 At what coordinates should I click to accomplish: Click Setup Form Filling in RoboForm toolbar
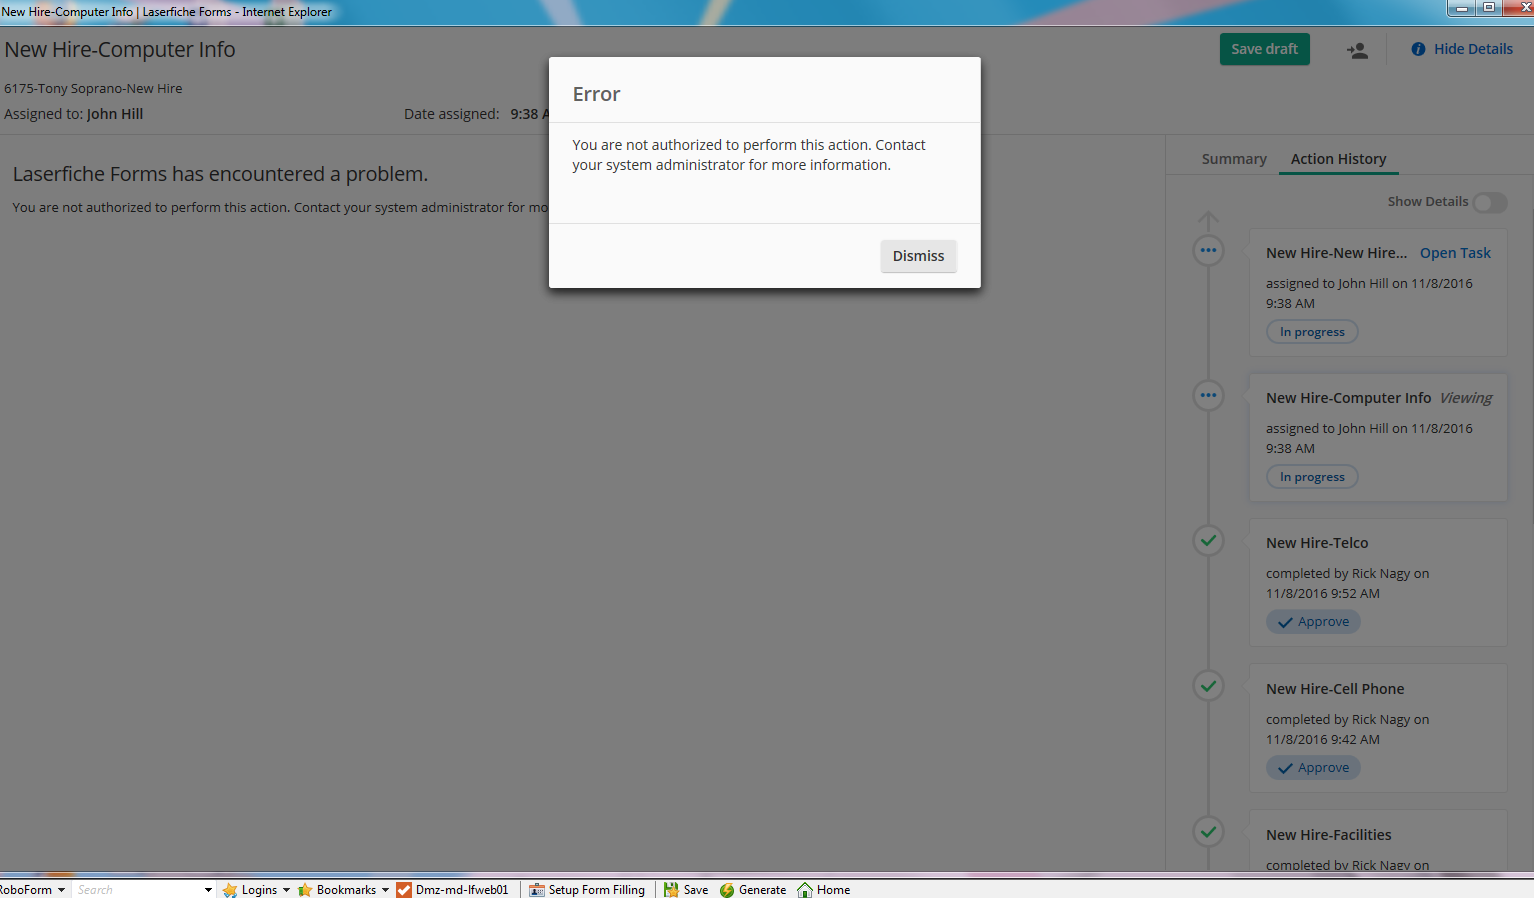[587, 890]
